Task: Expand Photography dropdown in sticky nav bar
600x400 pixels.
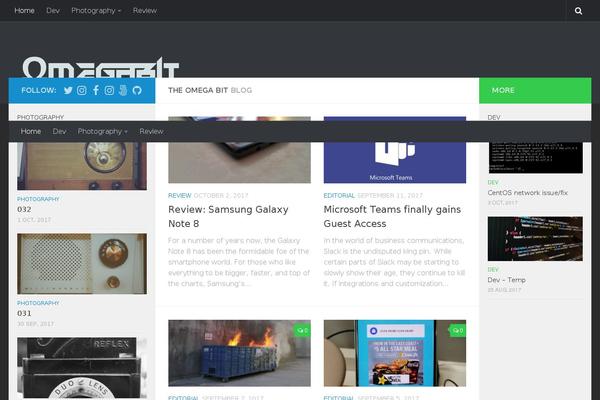Action: click(x=103, y=131)
